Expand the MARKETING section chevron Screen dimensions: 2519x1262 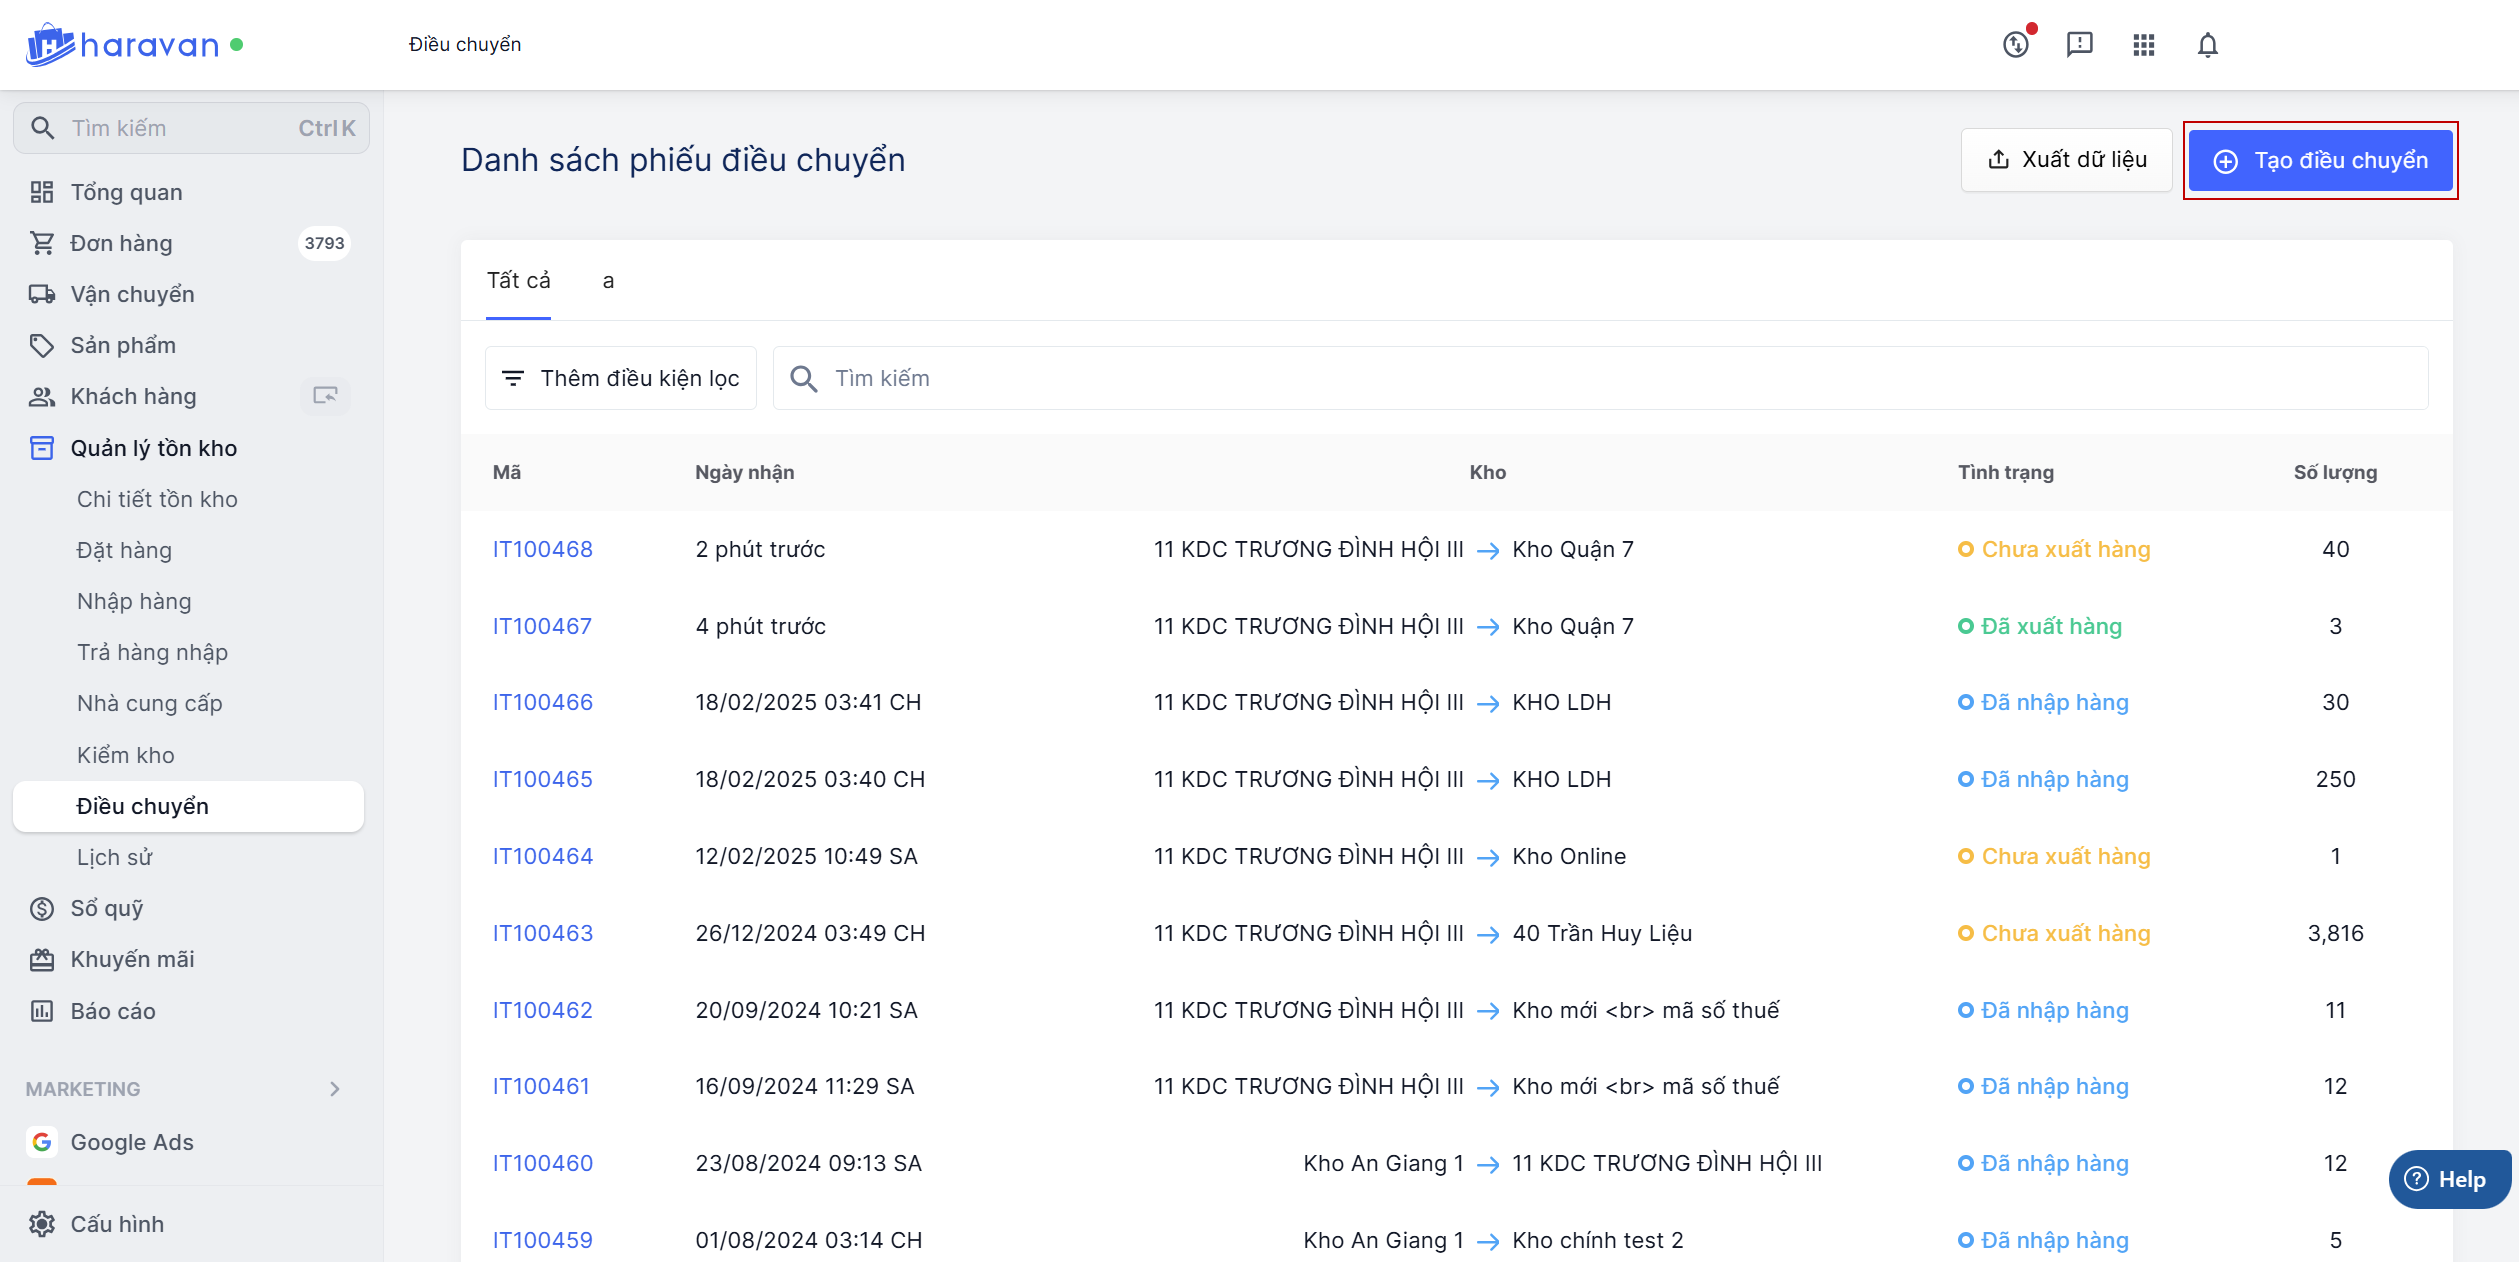[335, 1089]
